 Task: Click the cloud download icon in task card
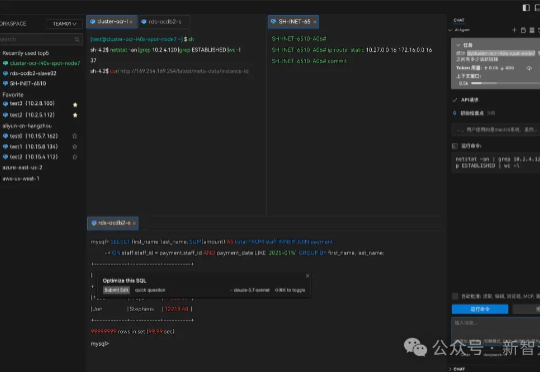529,68
